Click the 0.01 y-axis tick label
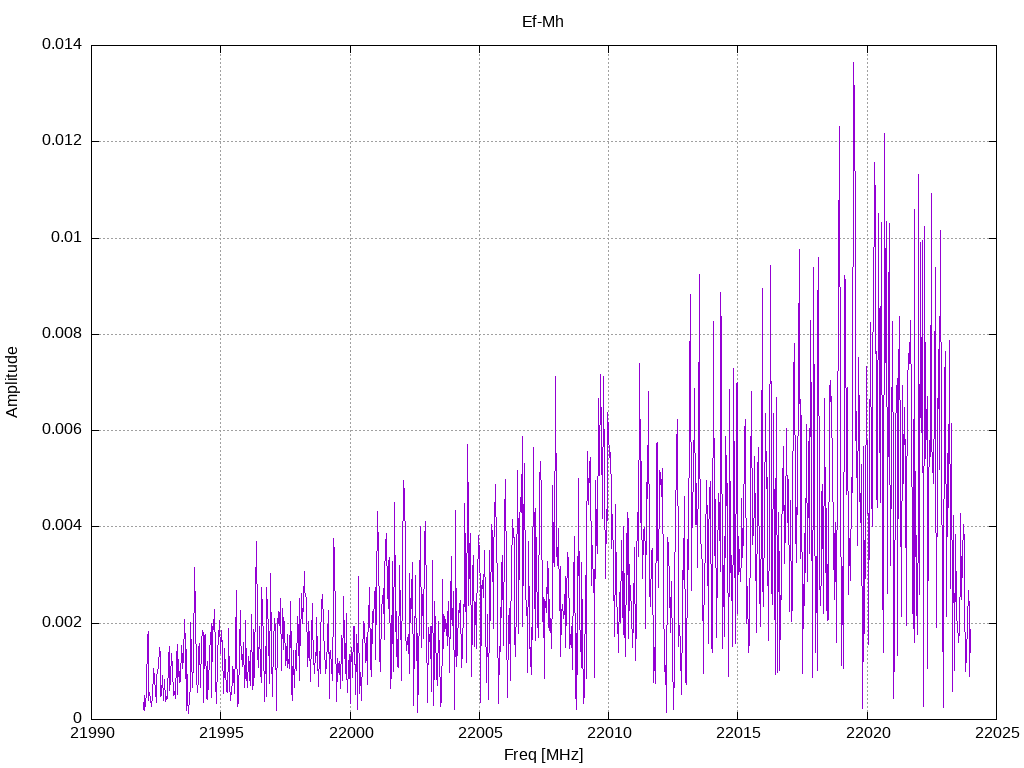 (67, 237)
